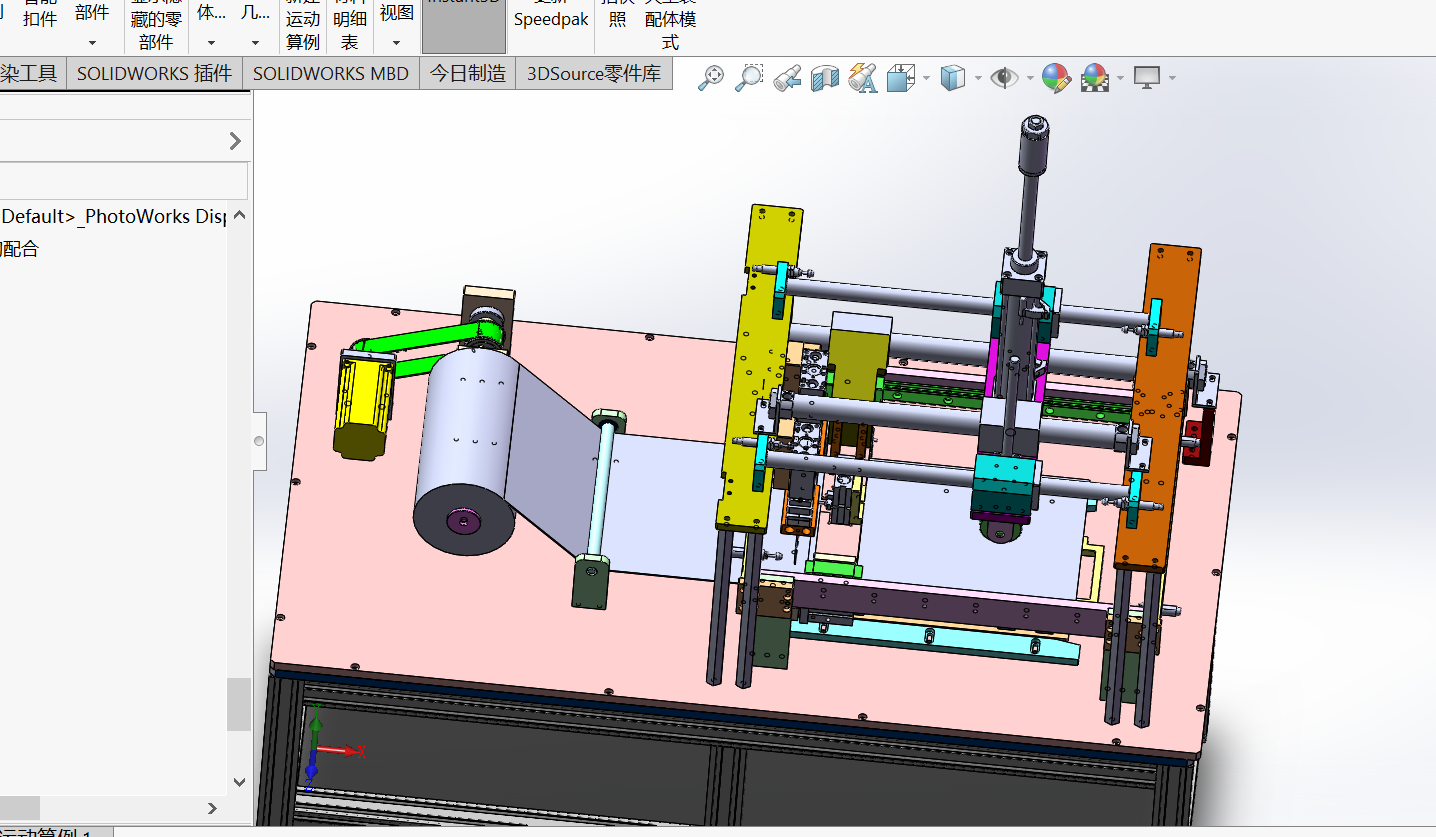Open the Edit Appearance color ball
Screen dimensions: 1436x837
coord(1056,78)
